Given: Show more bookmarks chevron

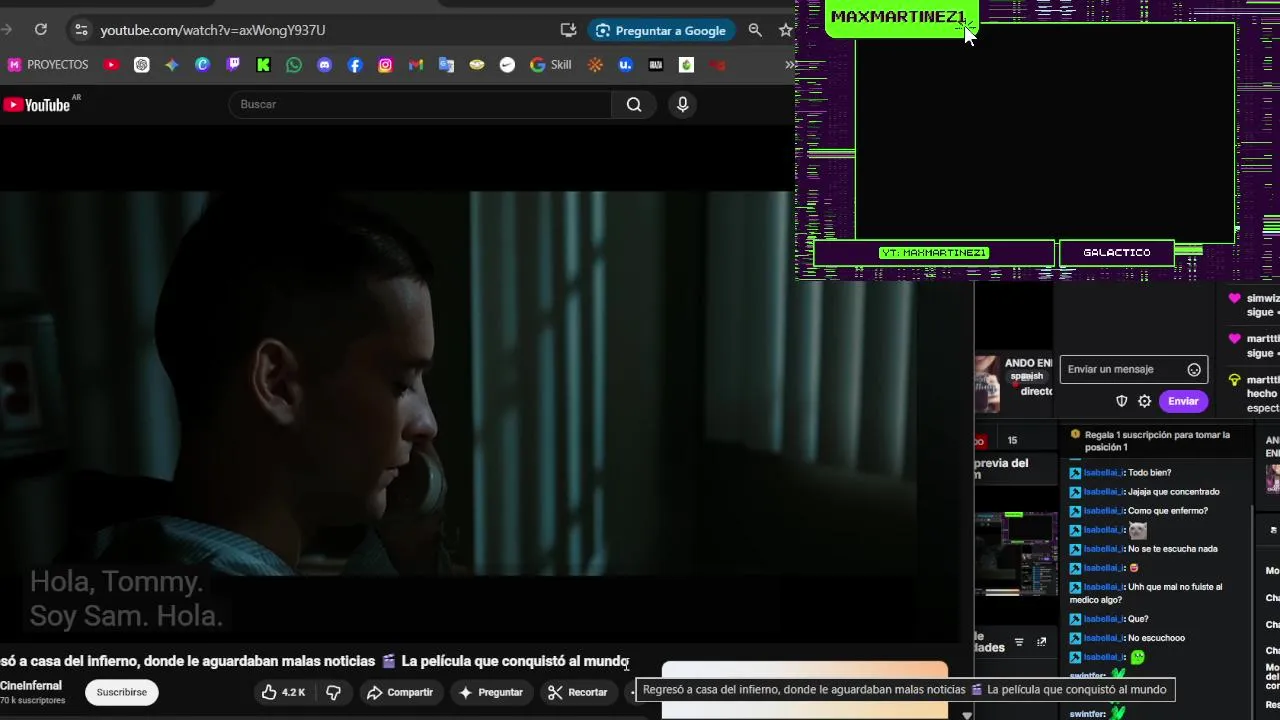Looking at the screenshot, I should 789,65.
